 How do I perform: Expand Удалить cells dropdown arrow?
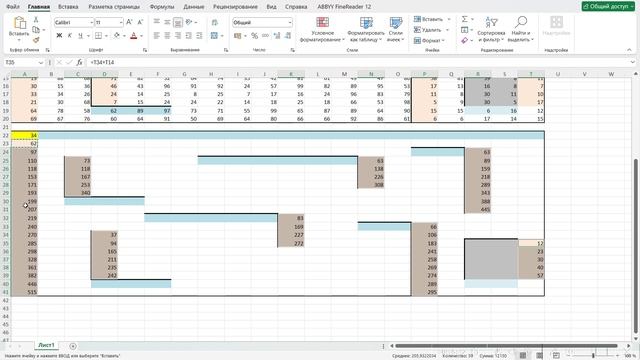(447, 30)
